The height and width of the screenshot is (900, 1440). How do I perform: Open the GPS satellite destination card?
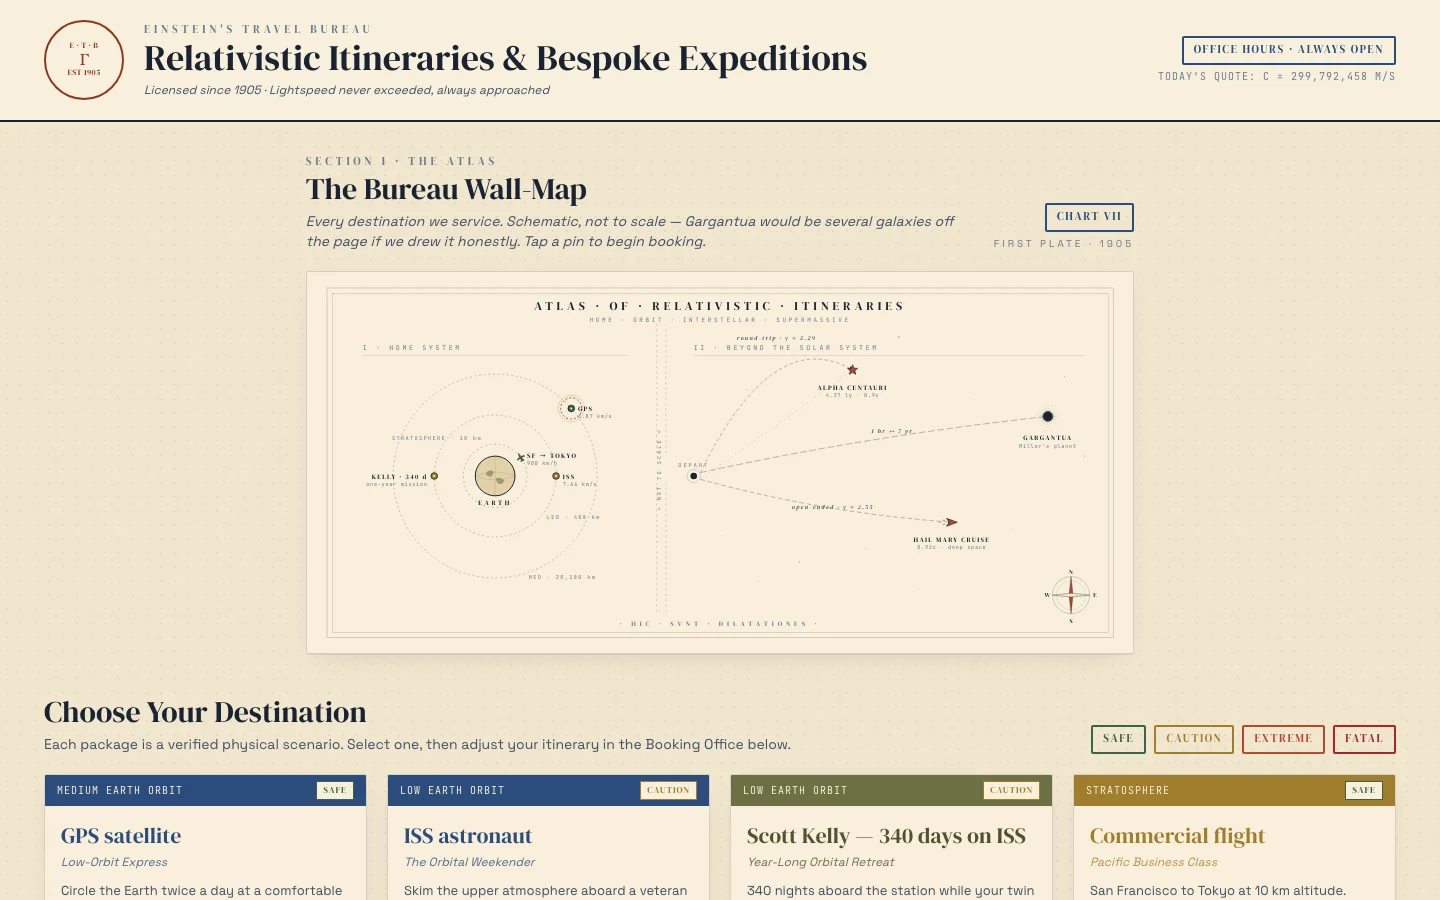[x=205, y=838]
